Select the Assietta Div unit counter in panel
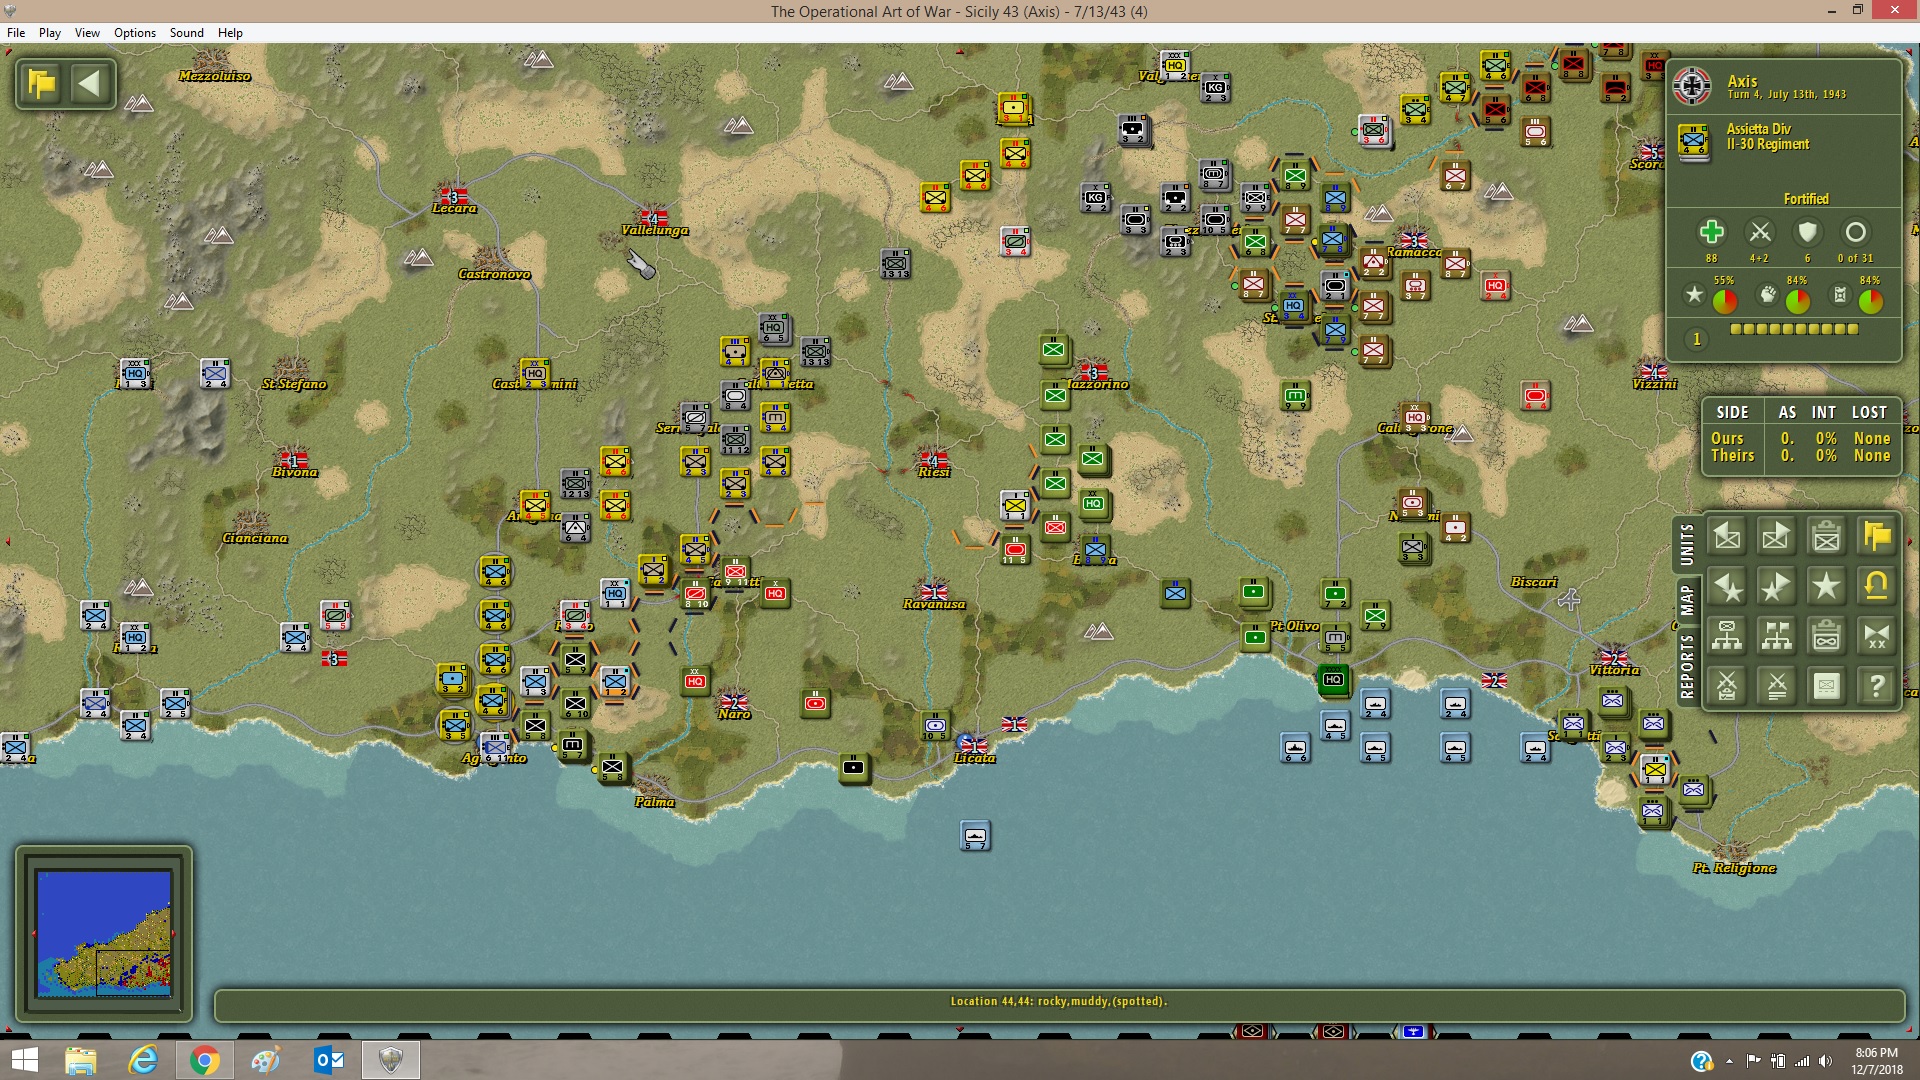1920x1080 pixels. point(1693,140)
